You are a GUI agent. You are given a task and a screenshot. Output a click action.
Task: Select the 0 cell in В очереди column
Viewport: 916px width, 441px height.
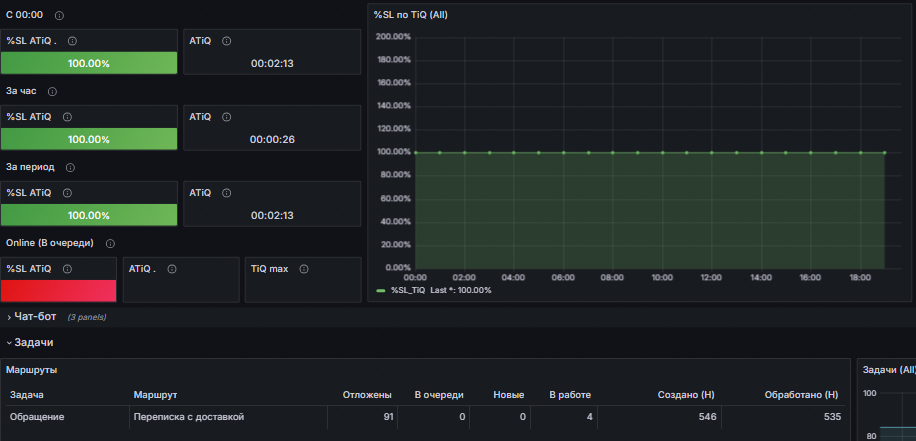(433, 417)
